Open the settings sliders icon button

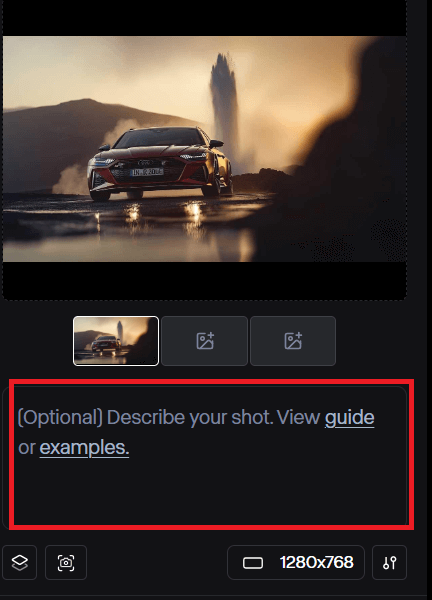389,562
